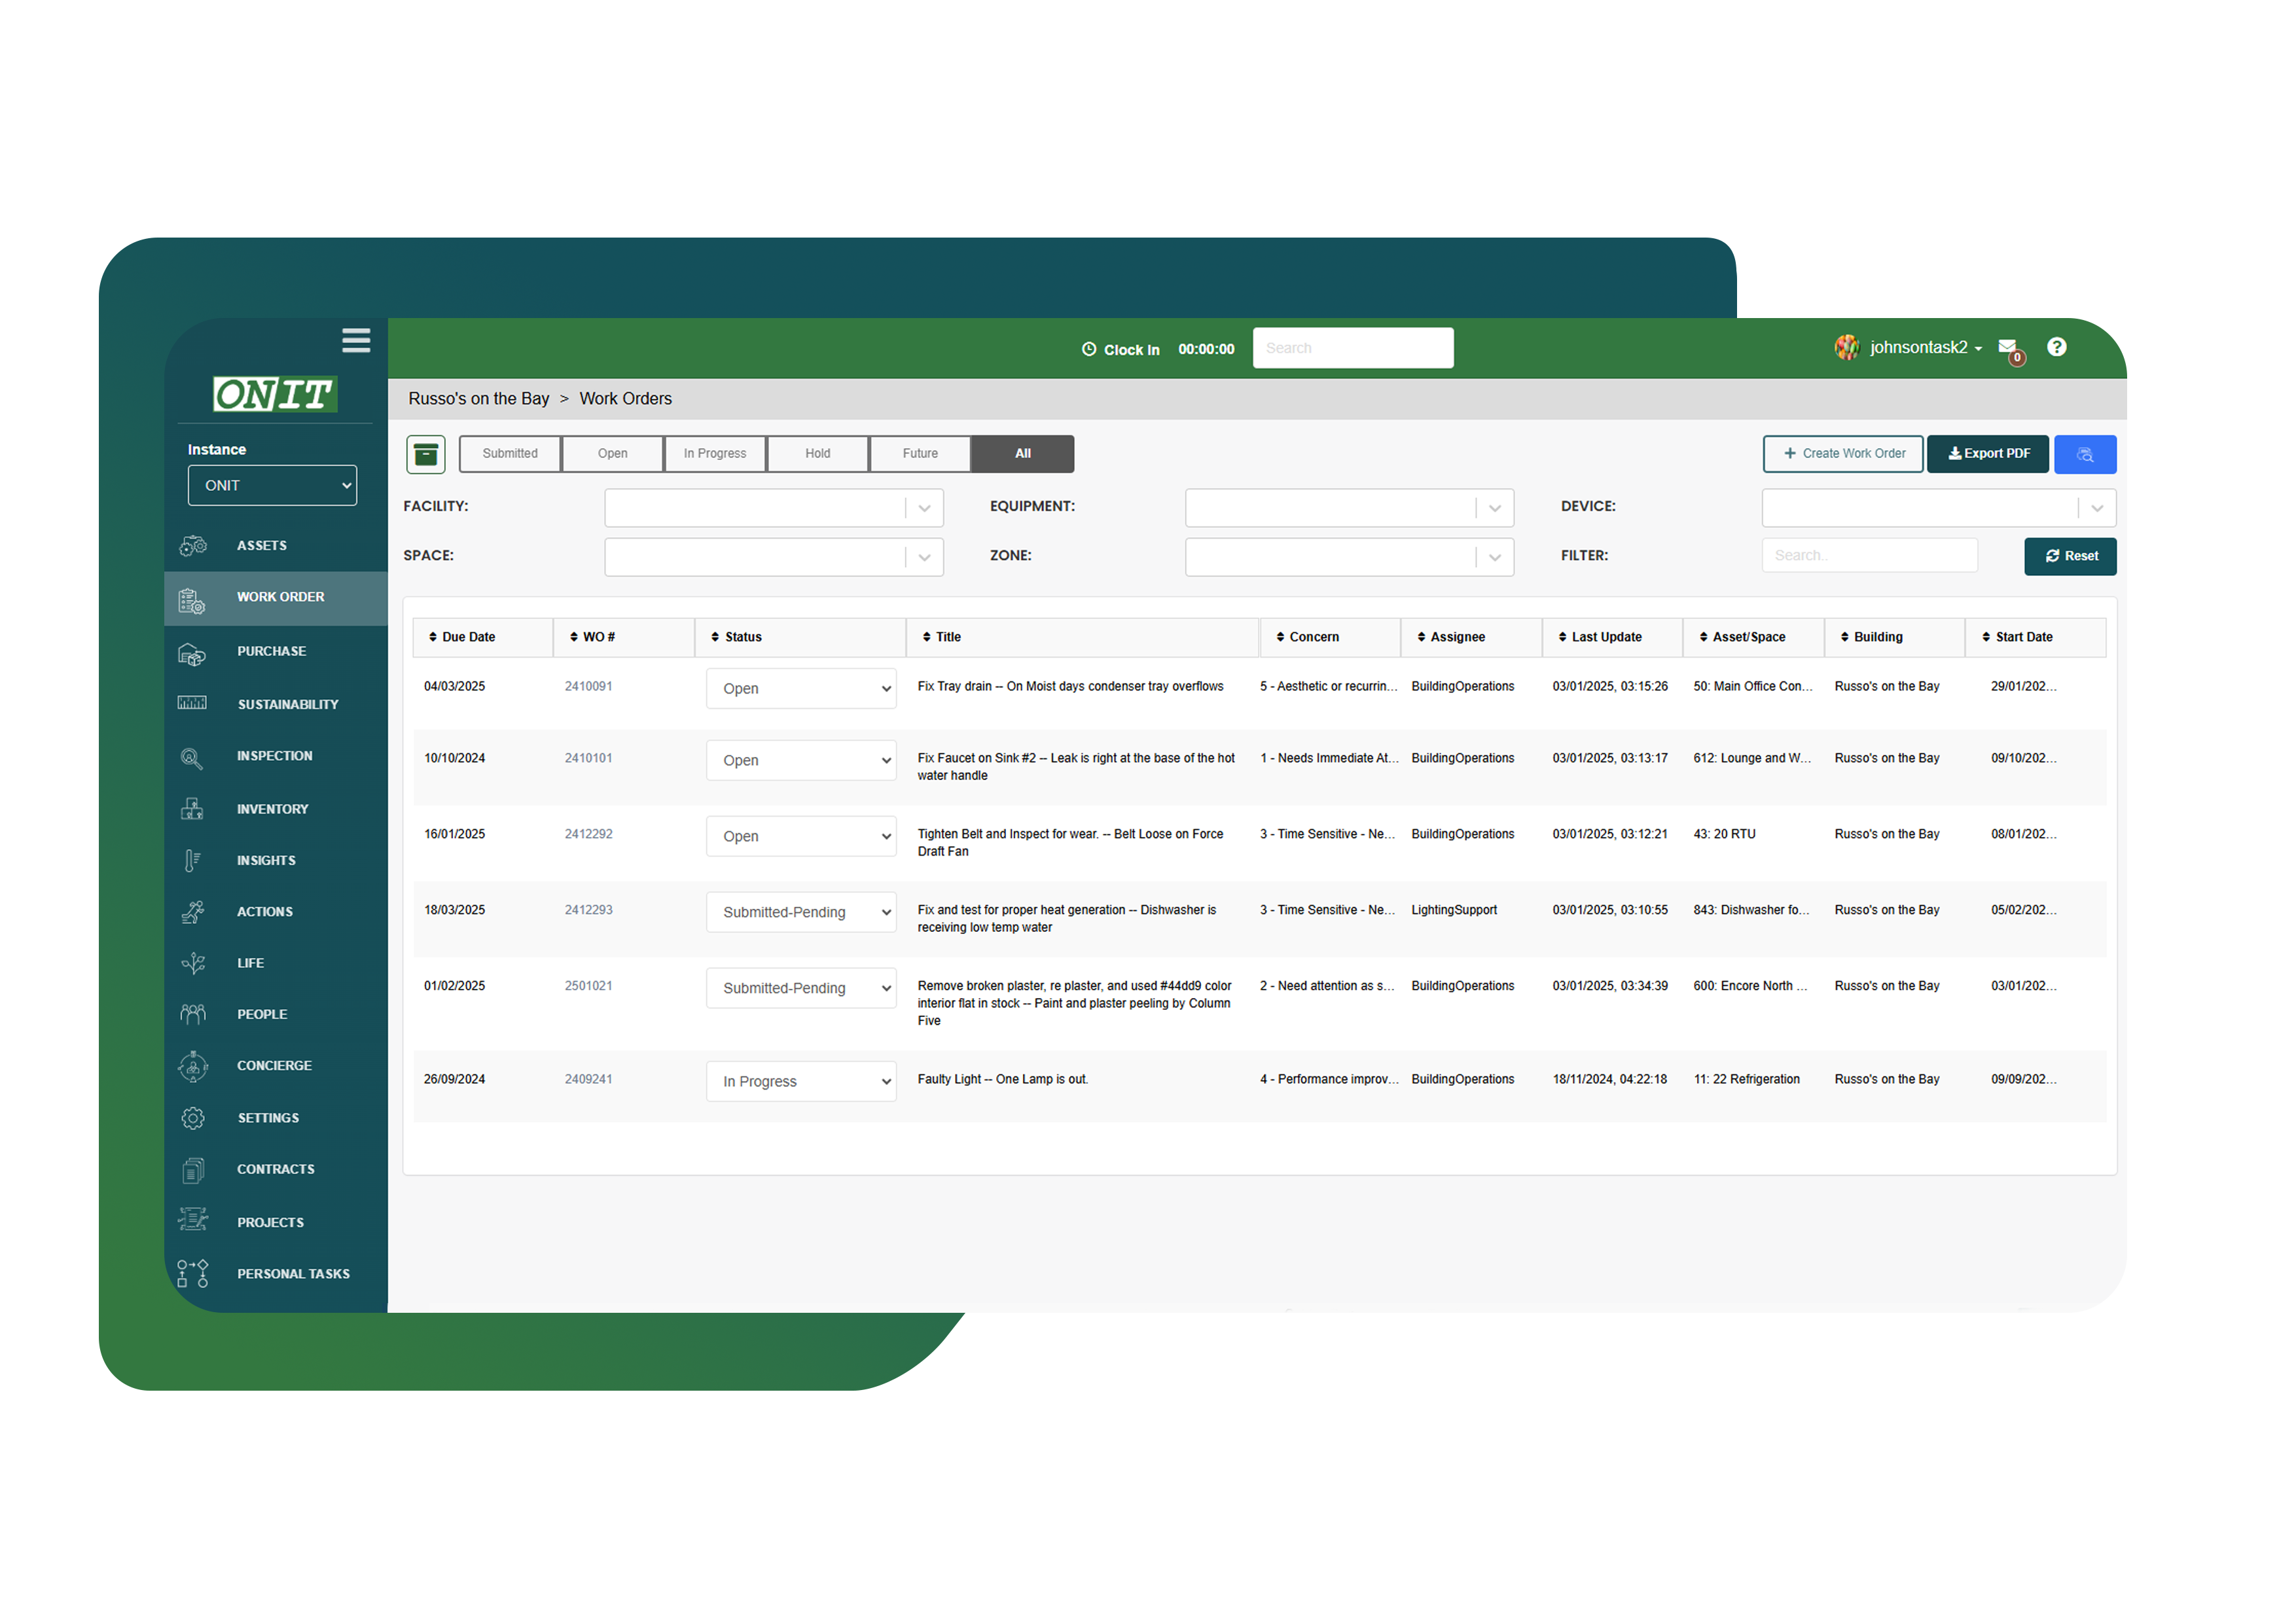
Task: Select the Hold tab
Action: pos(817,454)
